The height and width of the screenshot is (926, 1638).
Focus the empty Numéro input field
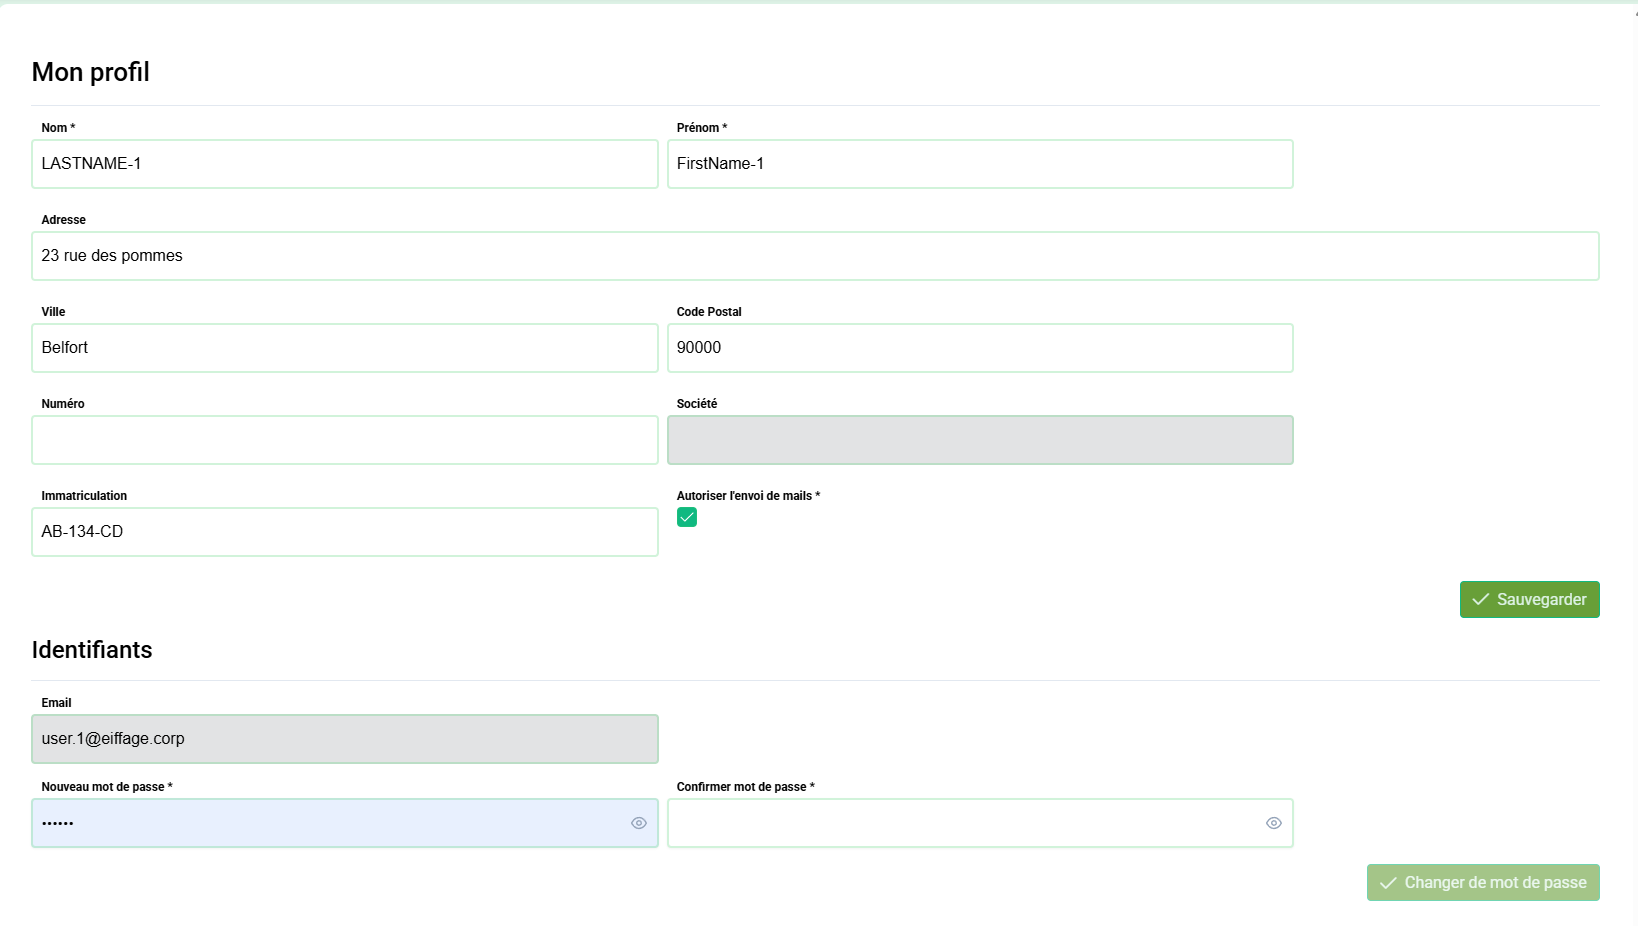[x=344, y=440]
